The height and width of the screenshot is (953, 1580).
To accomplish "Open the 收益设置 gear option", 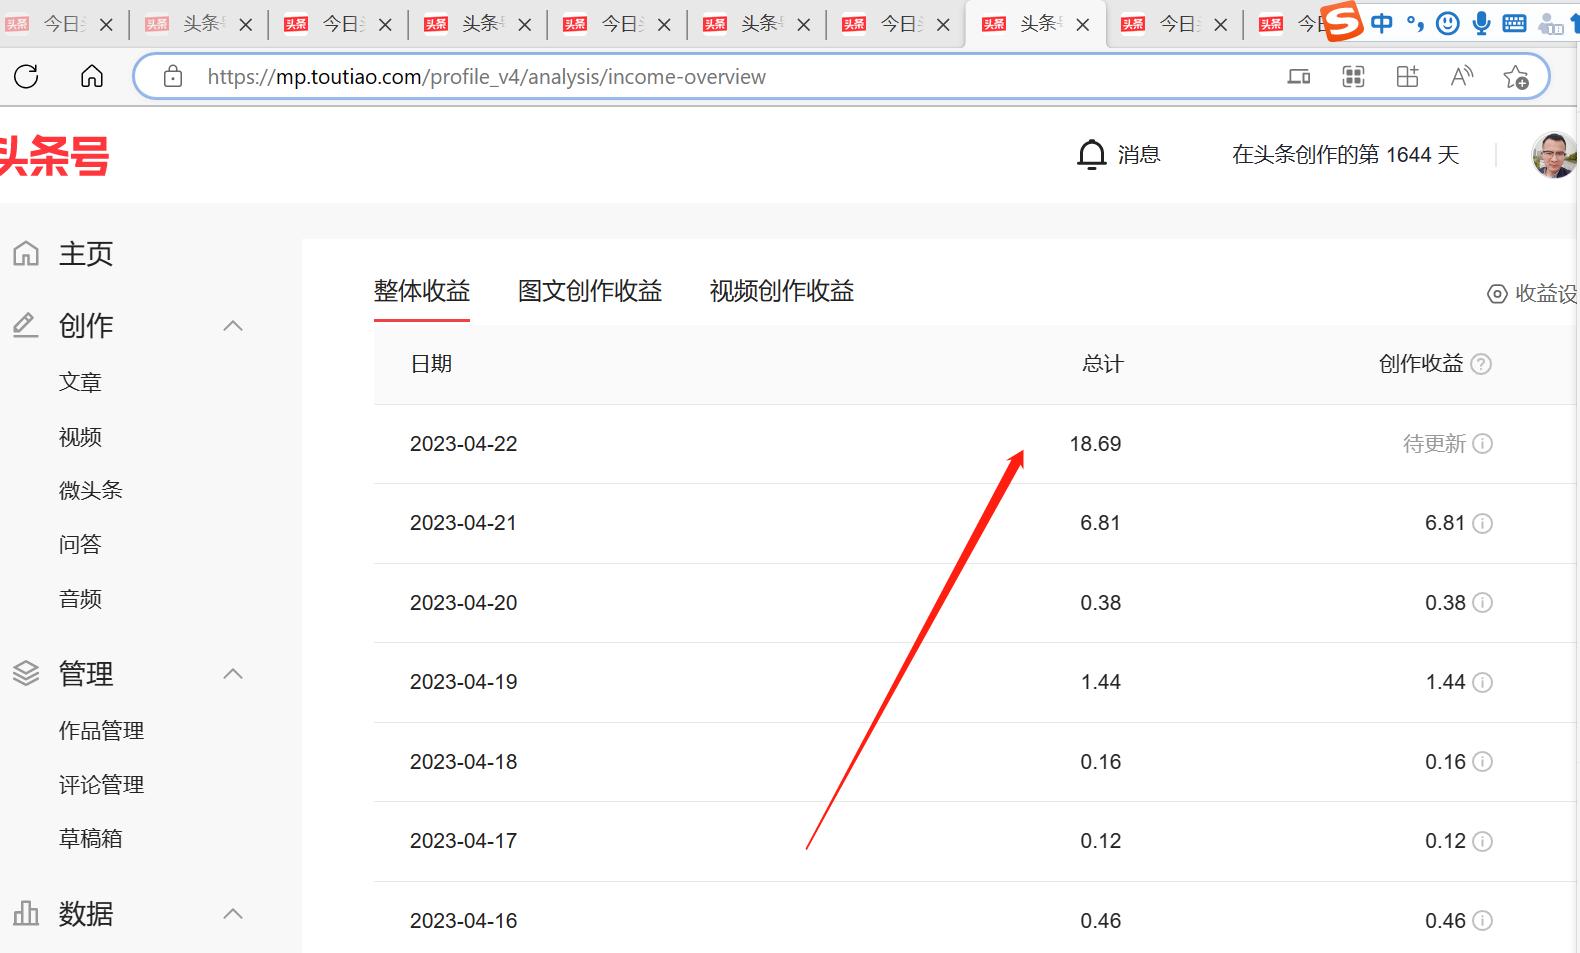I will [x=1531, y=293].
